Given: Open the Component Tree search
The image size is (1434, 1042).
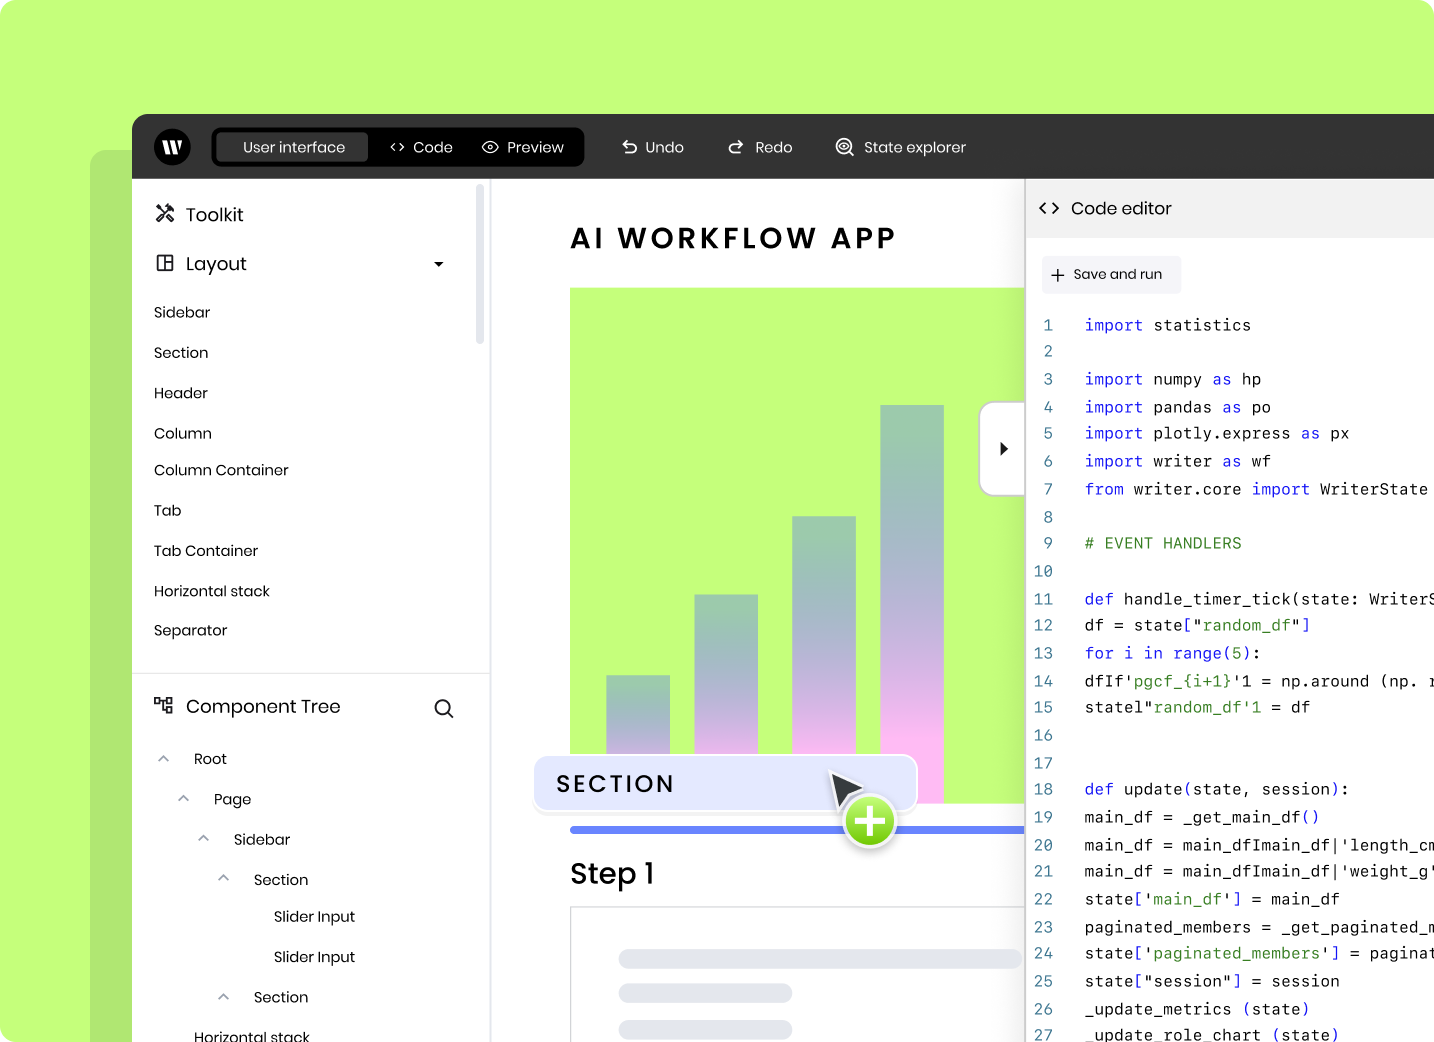Looking at the screenshot, I should point(444,708).
